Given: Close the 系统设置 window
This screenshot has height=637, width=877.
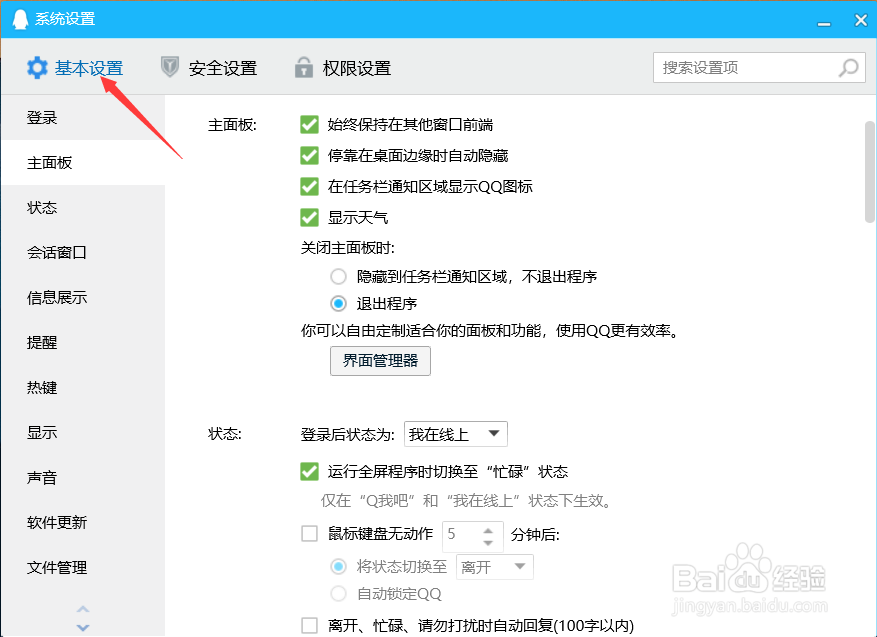Looking at the screenshot, I should (x=861, y=20).
